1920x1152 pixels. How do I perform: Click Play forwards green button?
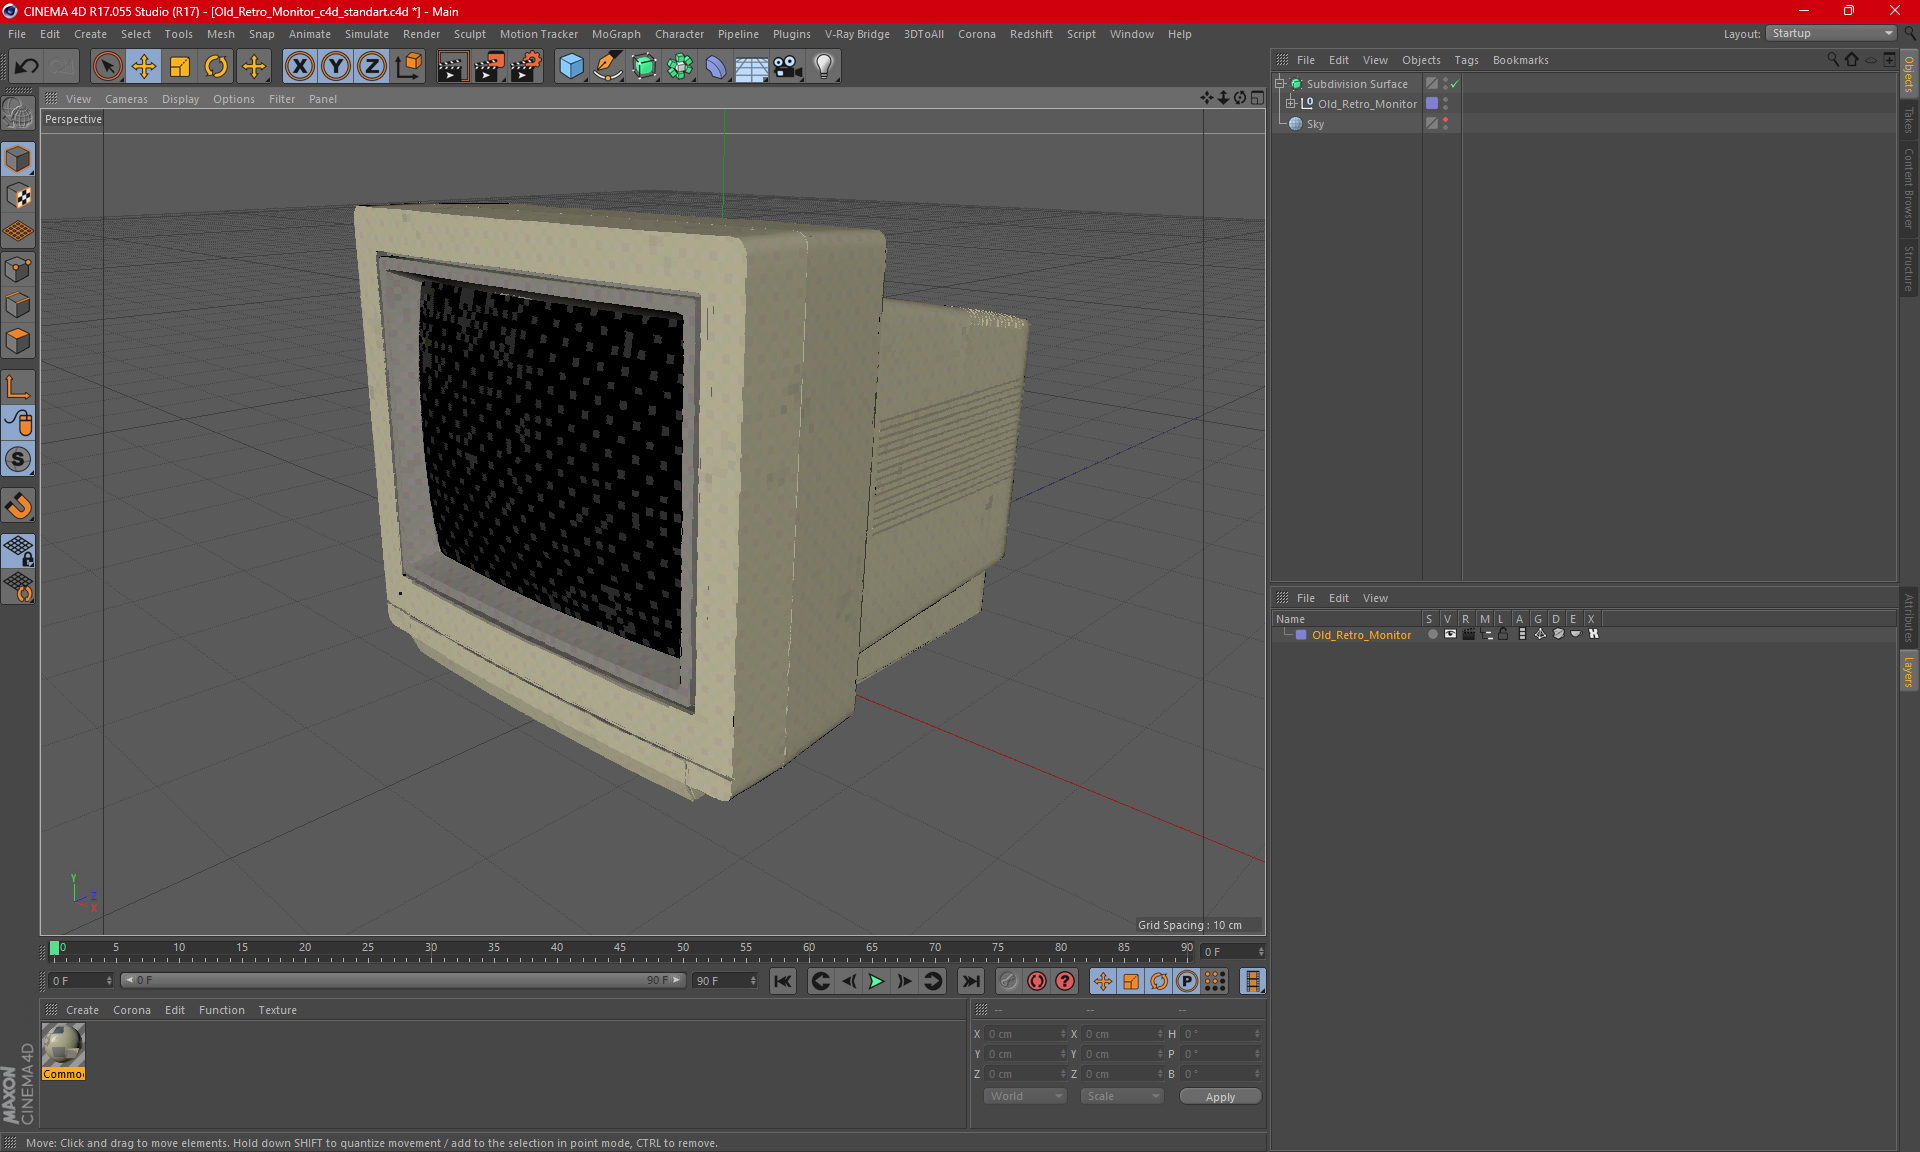[x=876, y=981]
